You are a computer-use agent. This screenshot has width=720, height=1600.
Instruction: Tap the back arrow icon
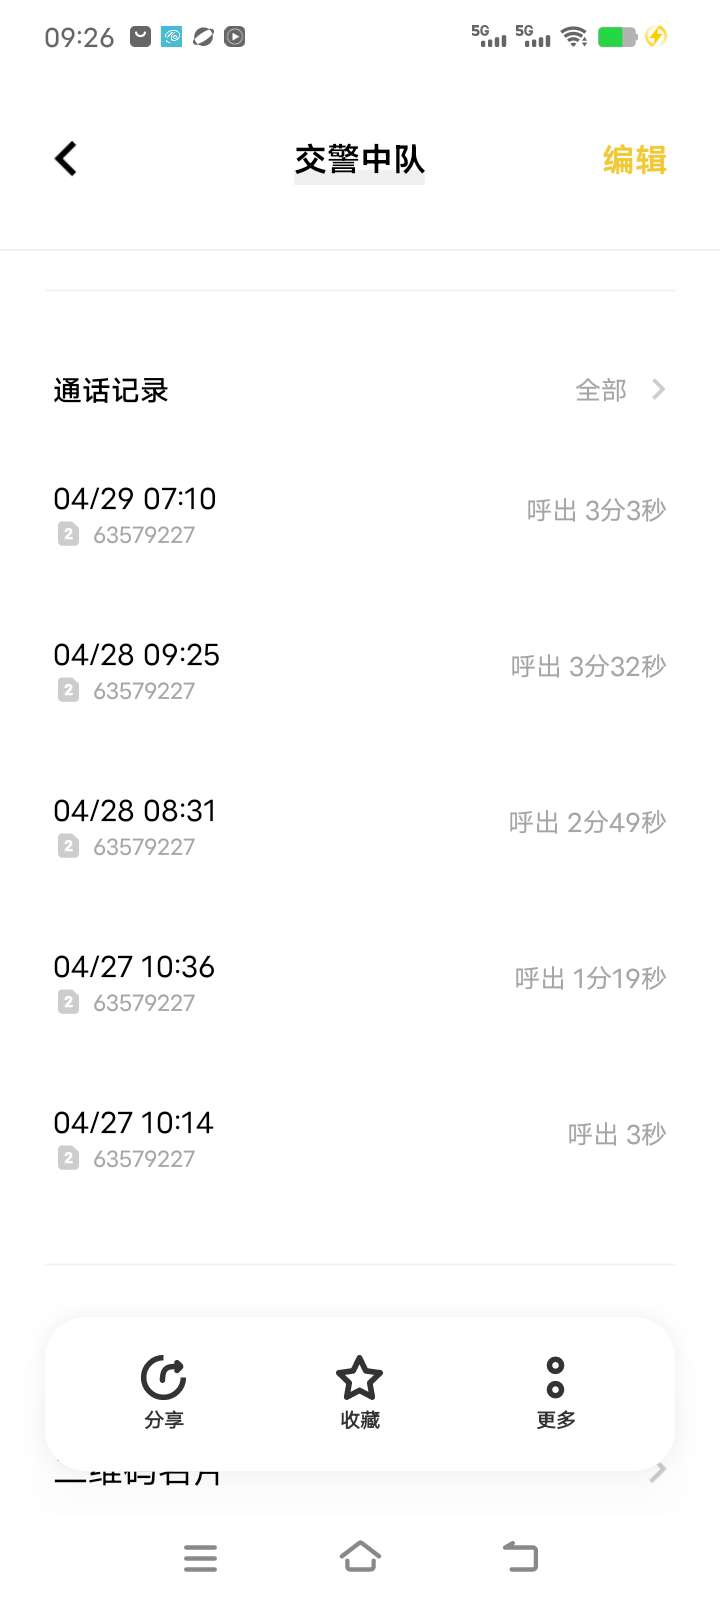(x=66, y=158)
